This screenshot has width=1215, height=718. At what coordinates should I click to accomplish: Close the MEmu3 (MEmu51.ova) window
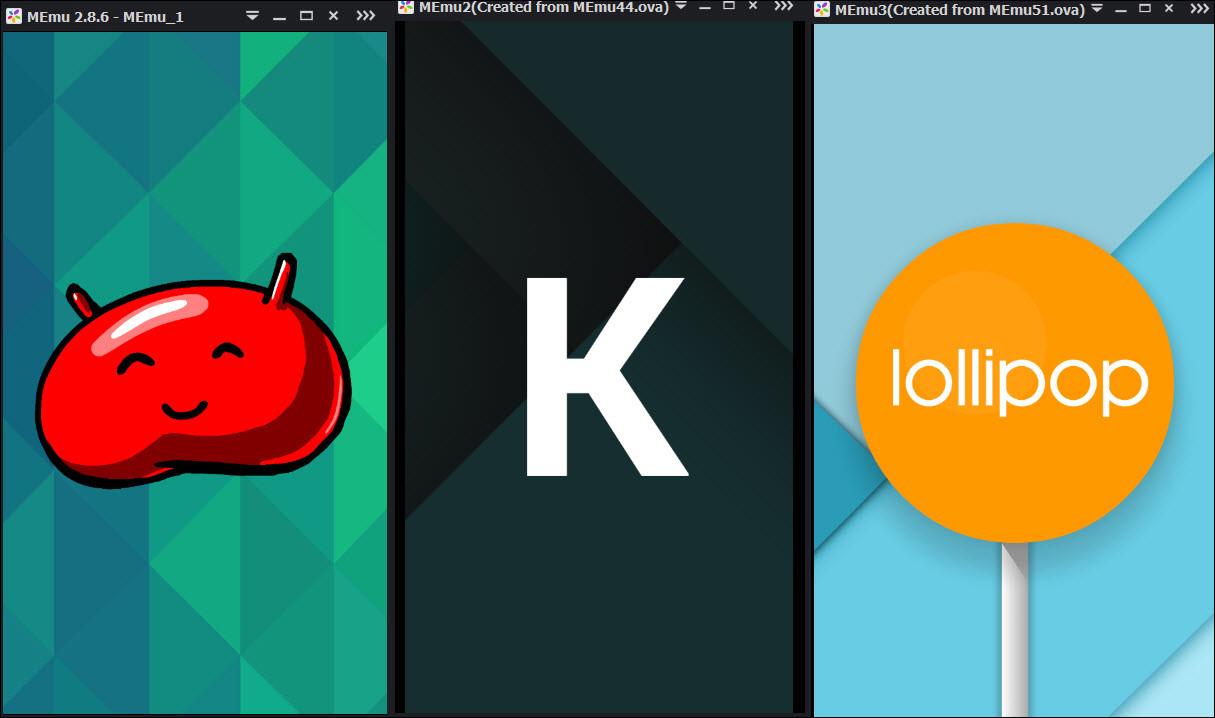[x=1171, y=9]
